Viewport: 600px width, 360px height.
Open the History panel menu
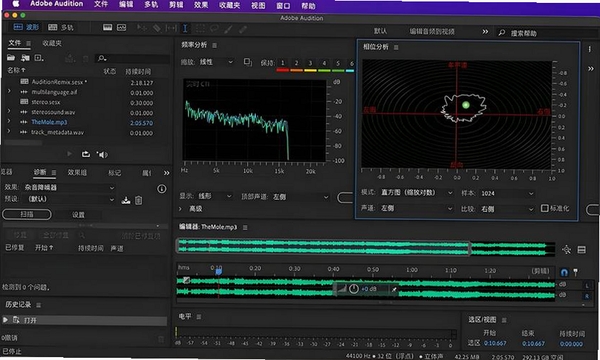click(38, 305)
